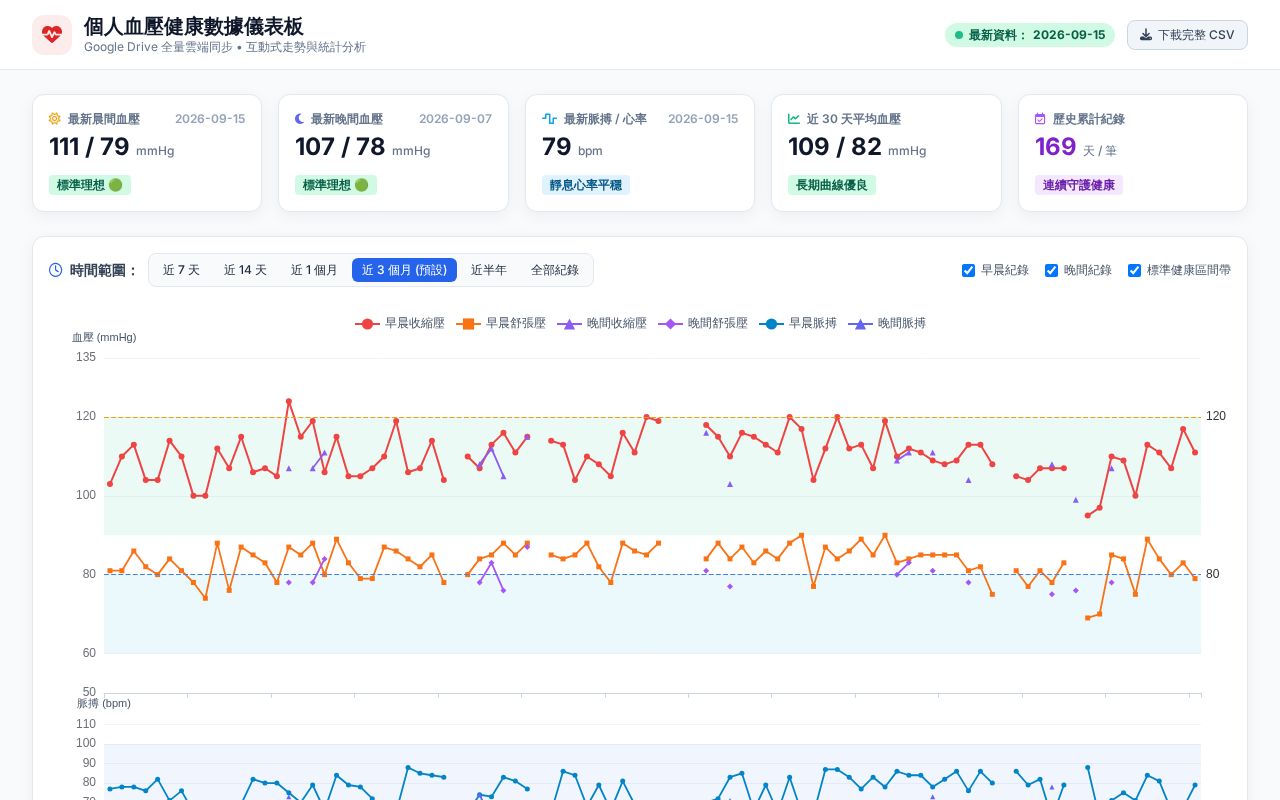This screenshot has height=800, width=1280.
Task: Select the 近 7 天 time range
Action: pos(181,270)
